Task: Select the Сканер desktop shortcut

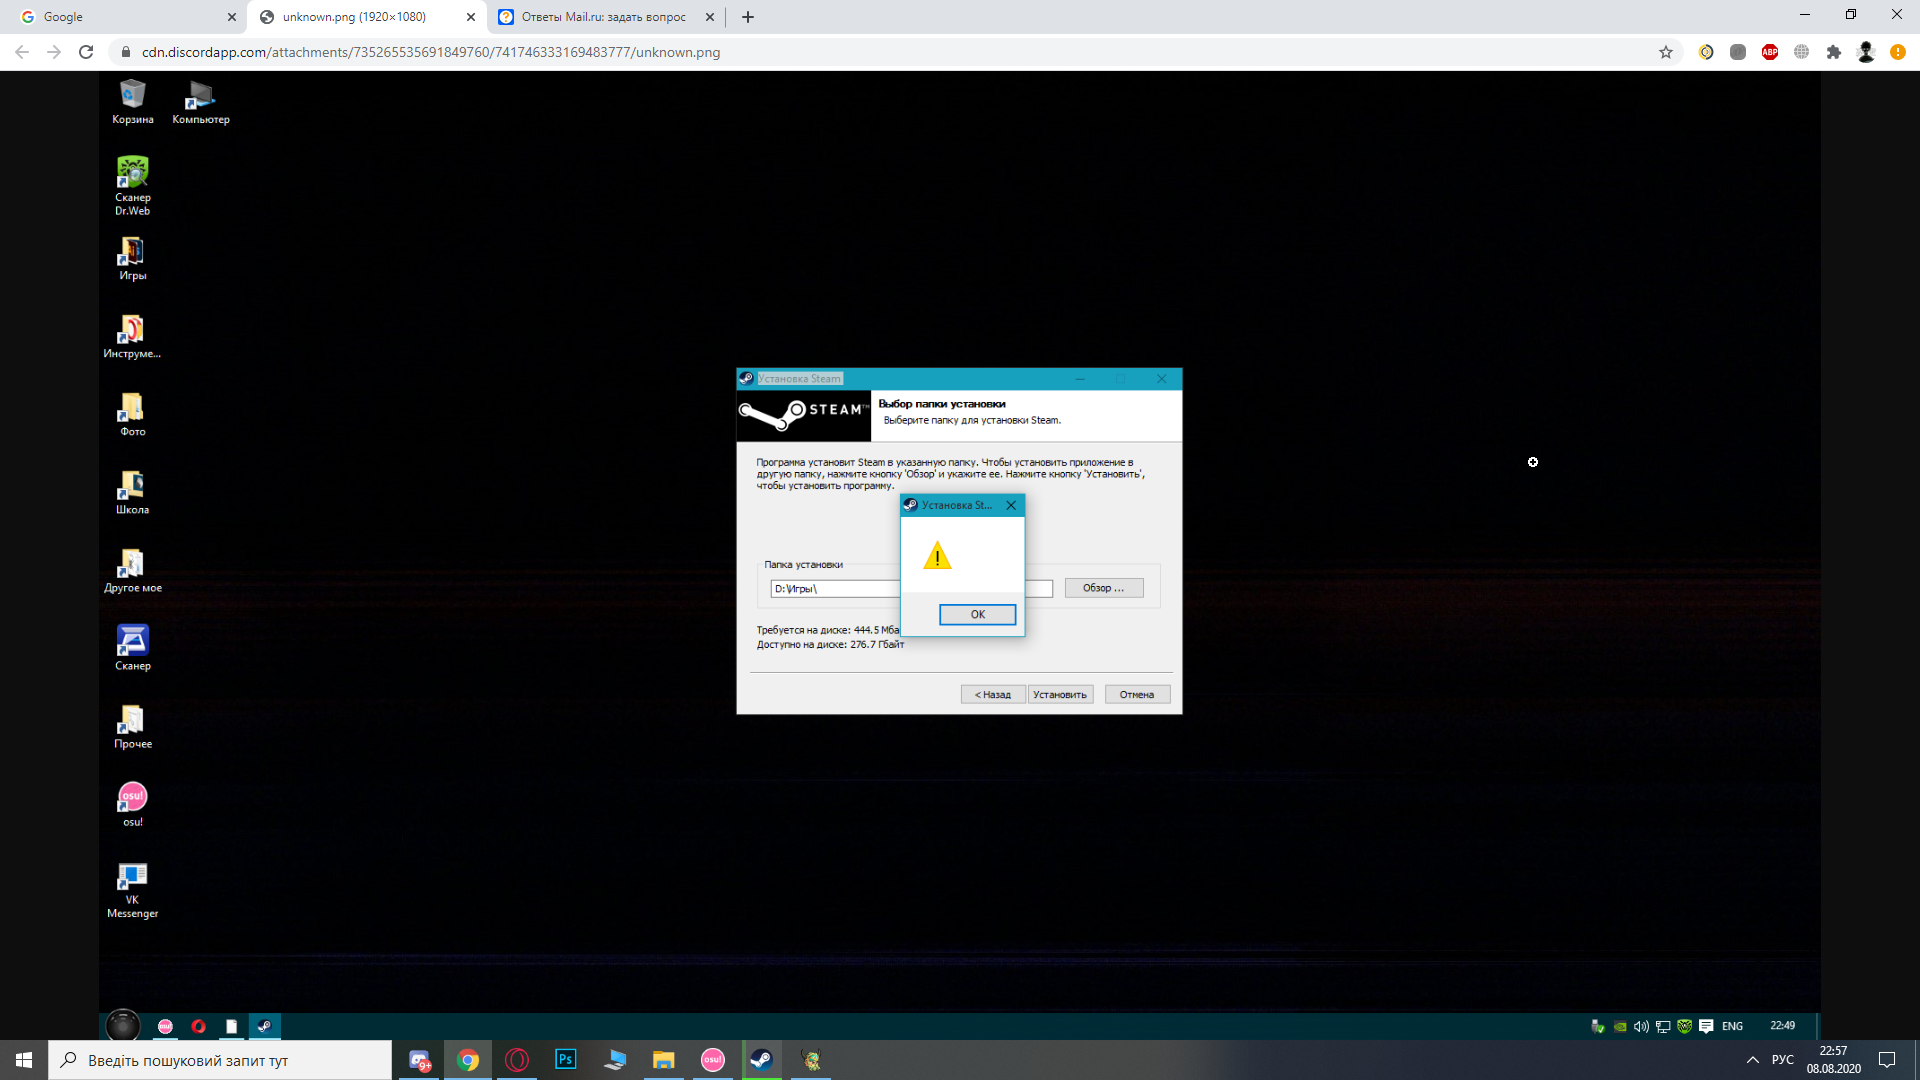Action: (x=133, y=649)
